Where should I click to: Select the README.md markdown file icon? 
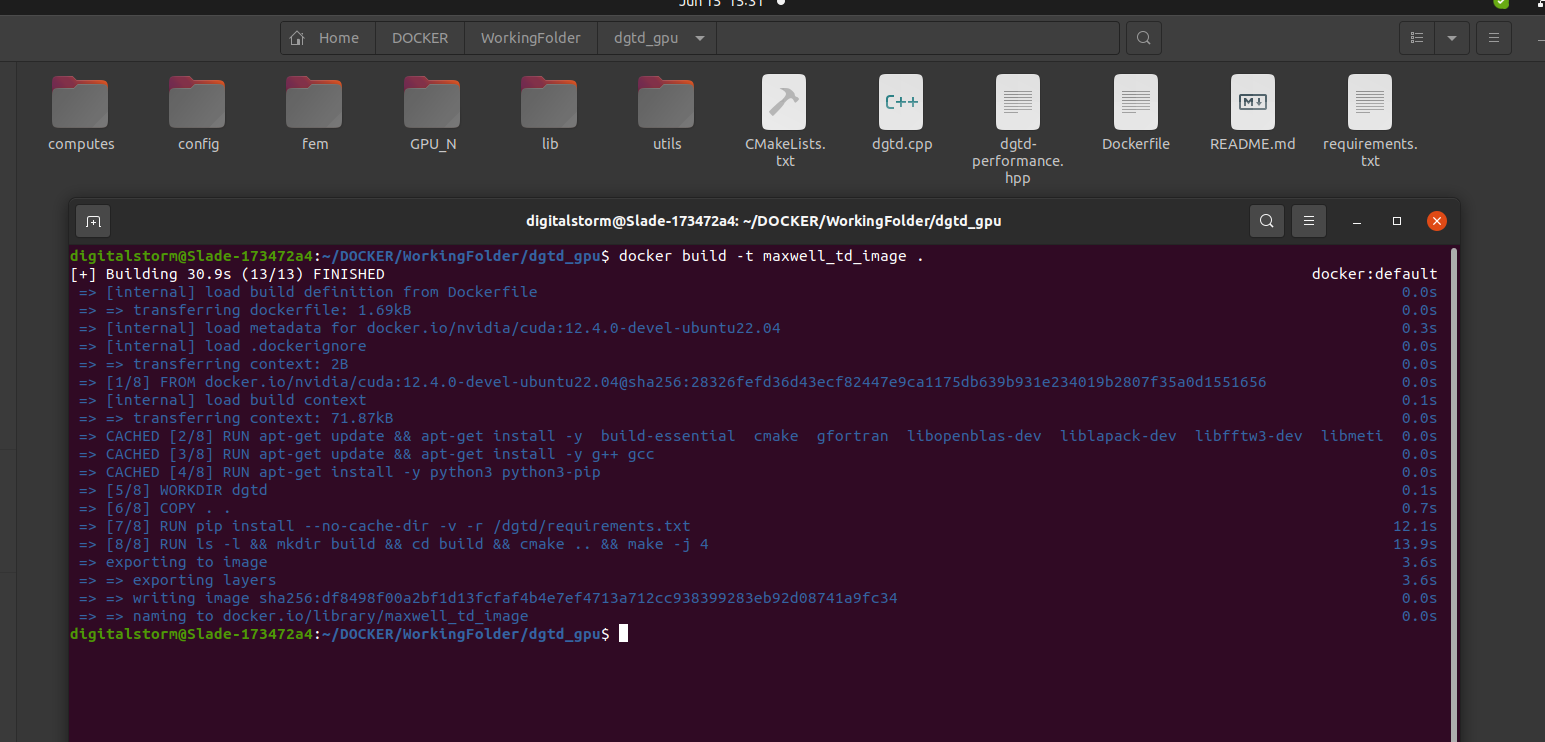tap(1253, 102)
